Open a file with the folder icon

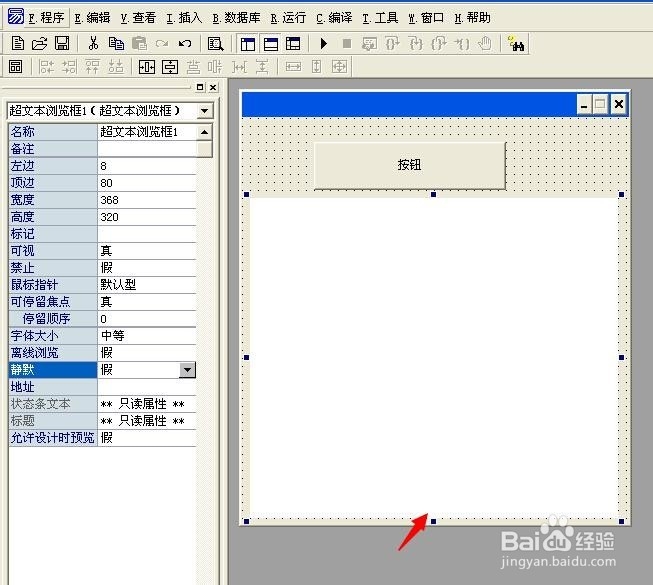point(40,43)
